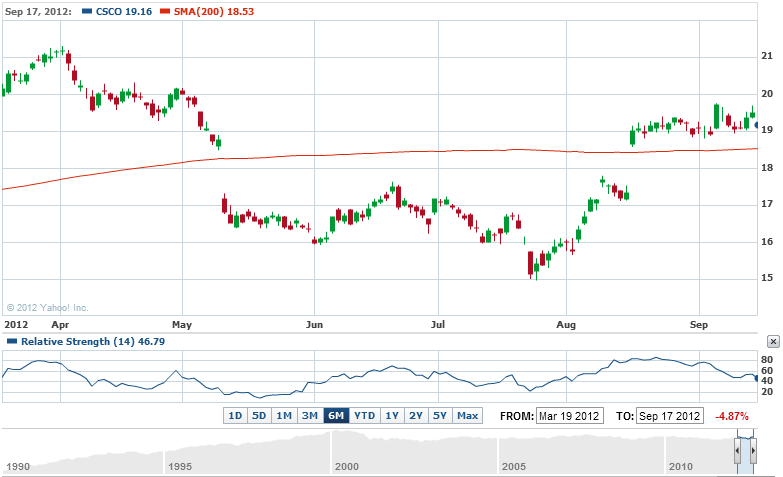This screenshot has height=477, width=783.
Task: Click the 17 price axis label
Action: point(767,204)
